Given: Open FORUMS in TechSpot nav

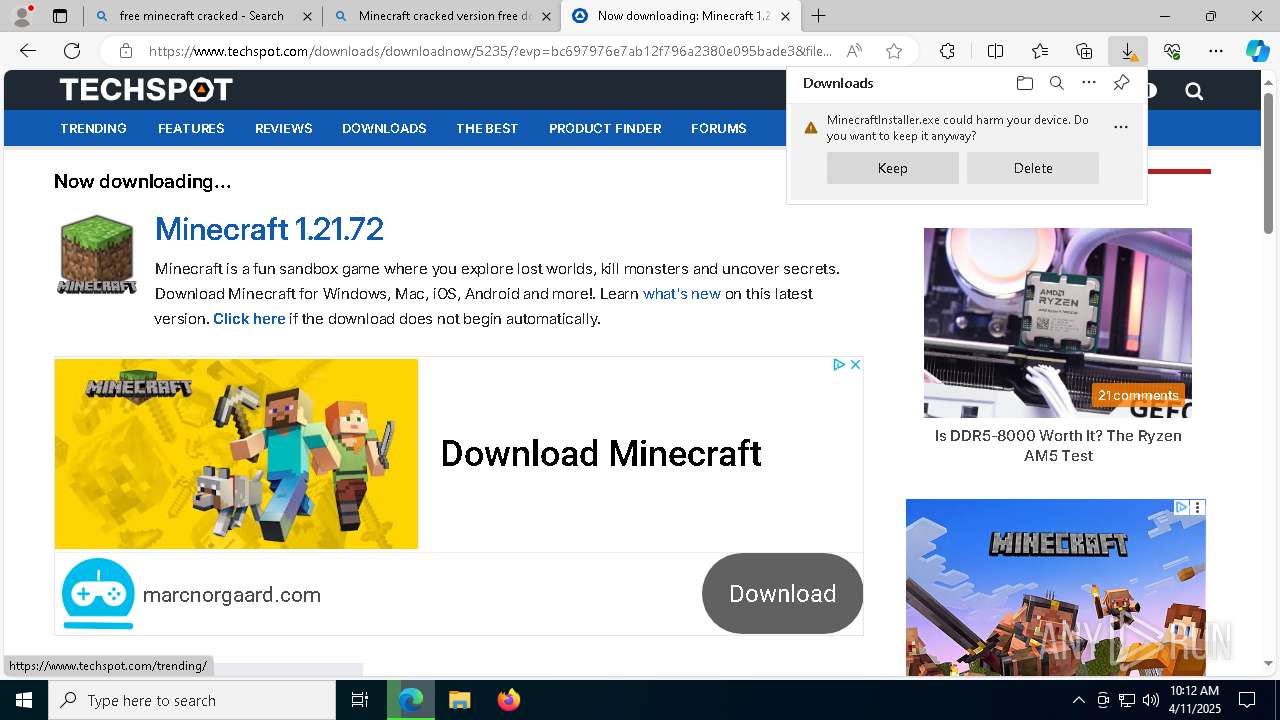Looking at the screenshot, I should click(x=719, y=128).
